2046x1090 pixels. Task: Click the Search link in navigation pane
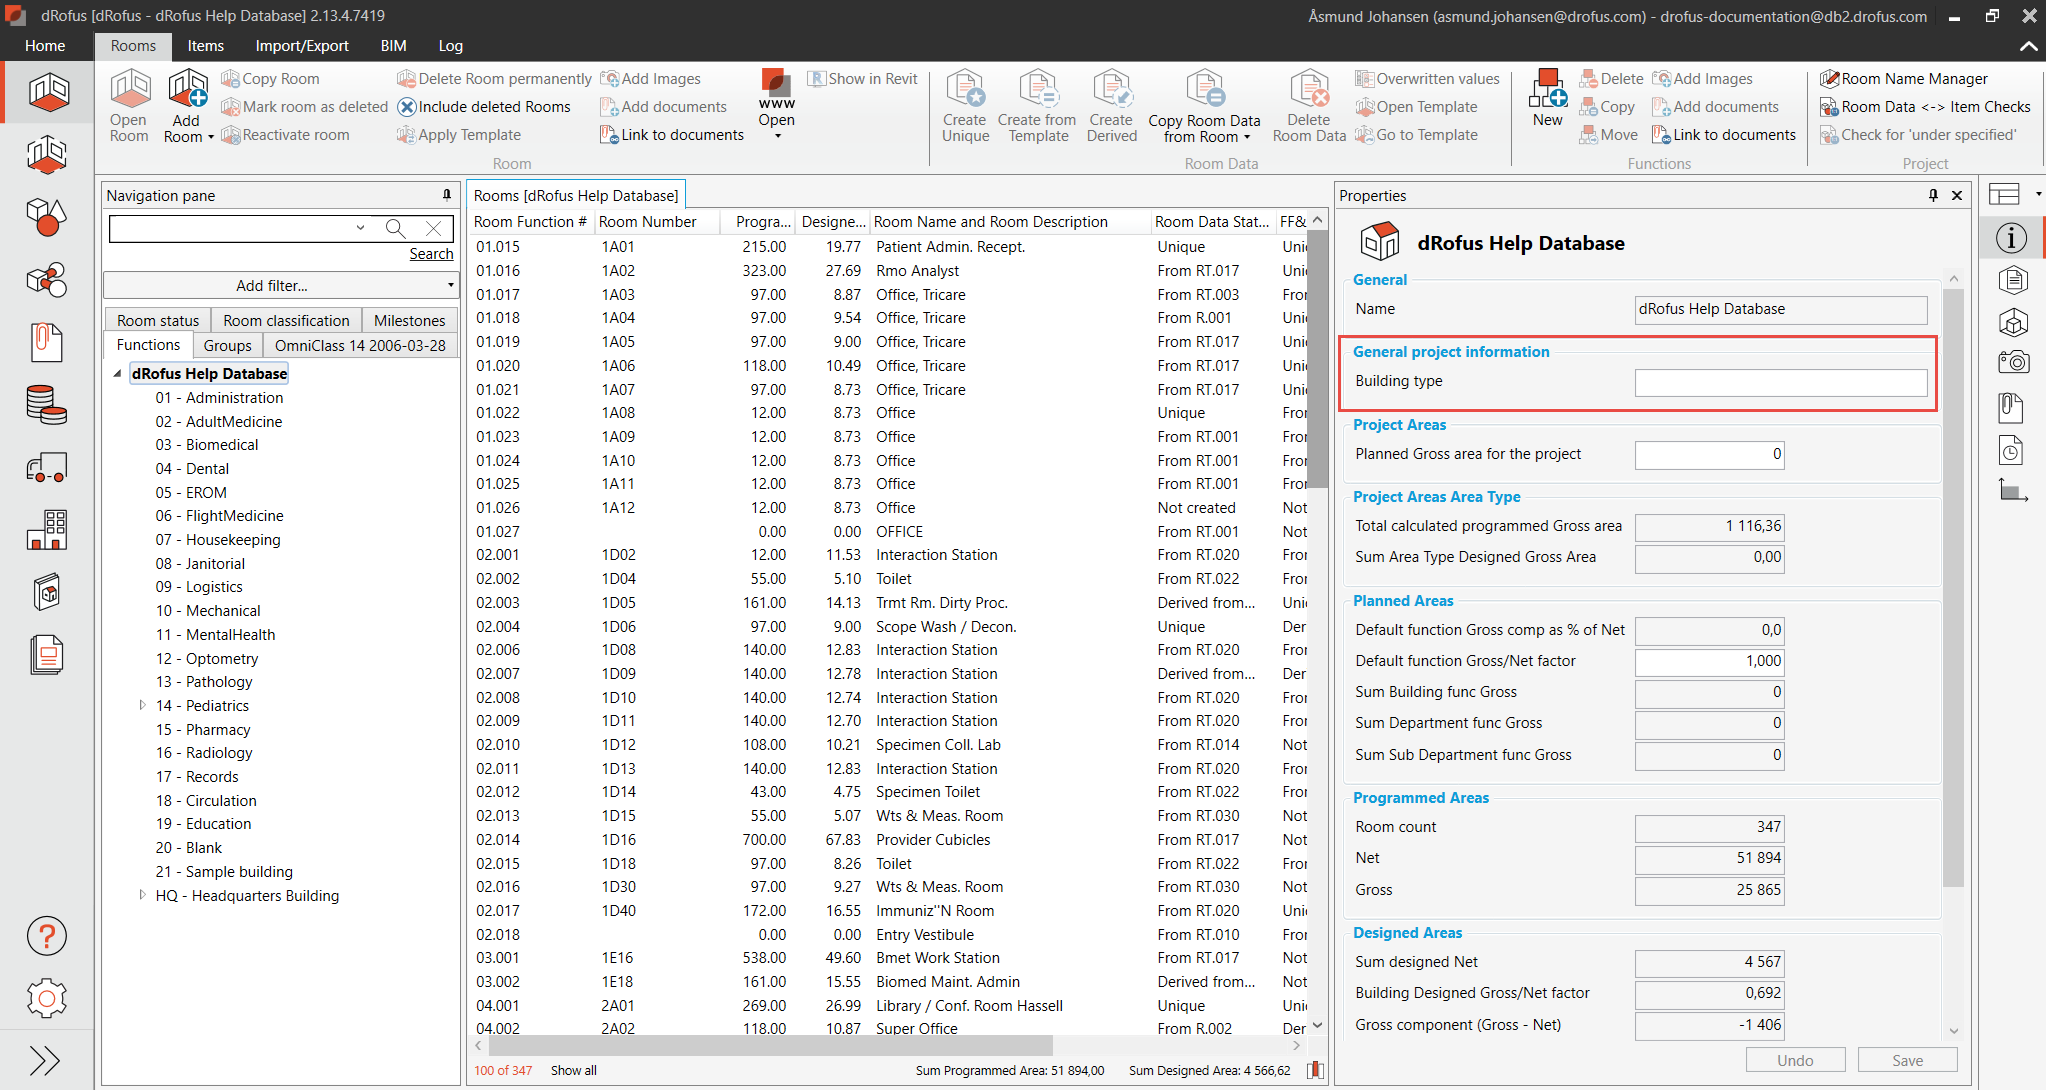(x=431, y=254)
